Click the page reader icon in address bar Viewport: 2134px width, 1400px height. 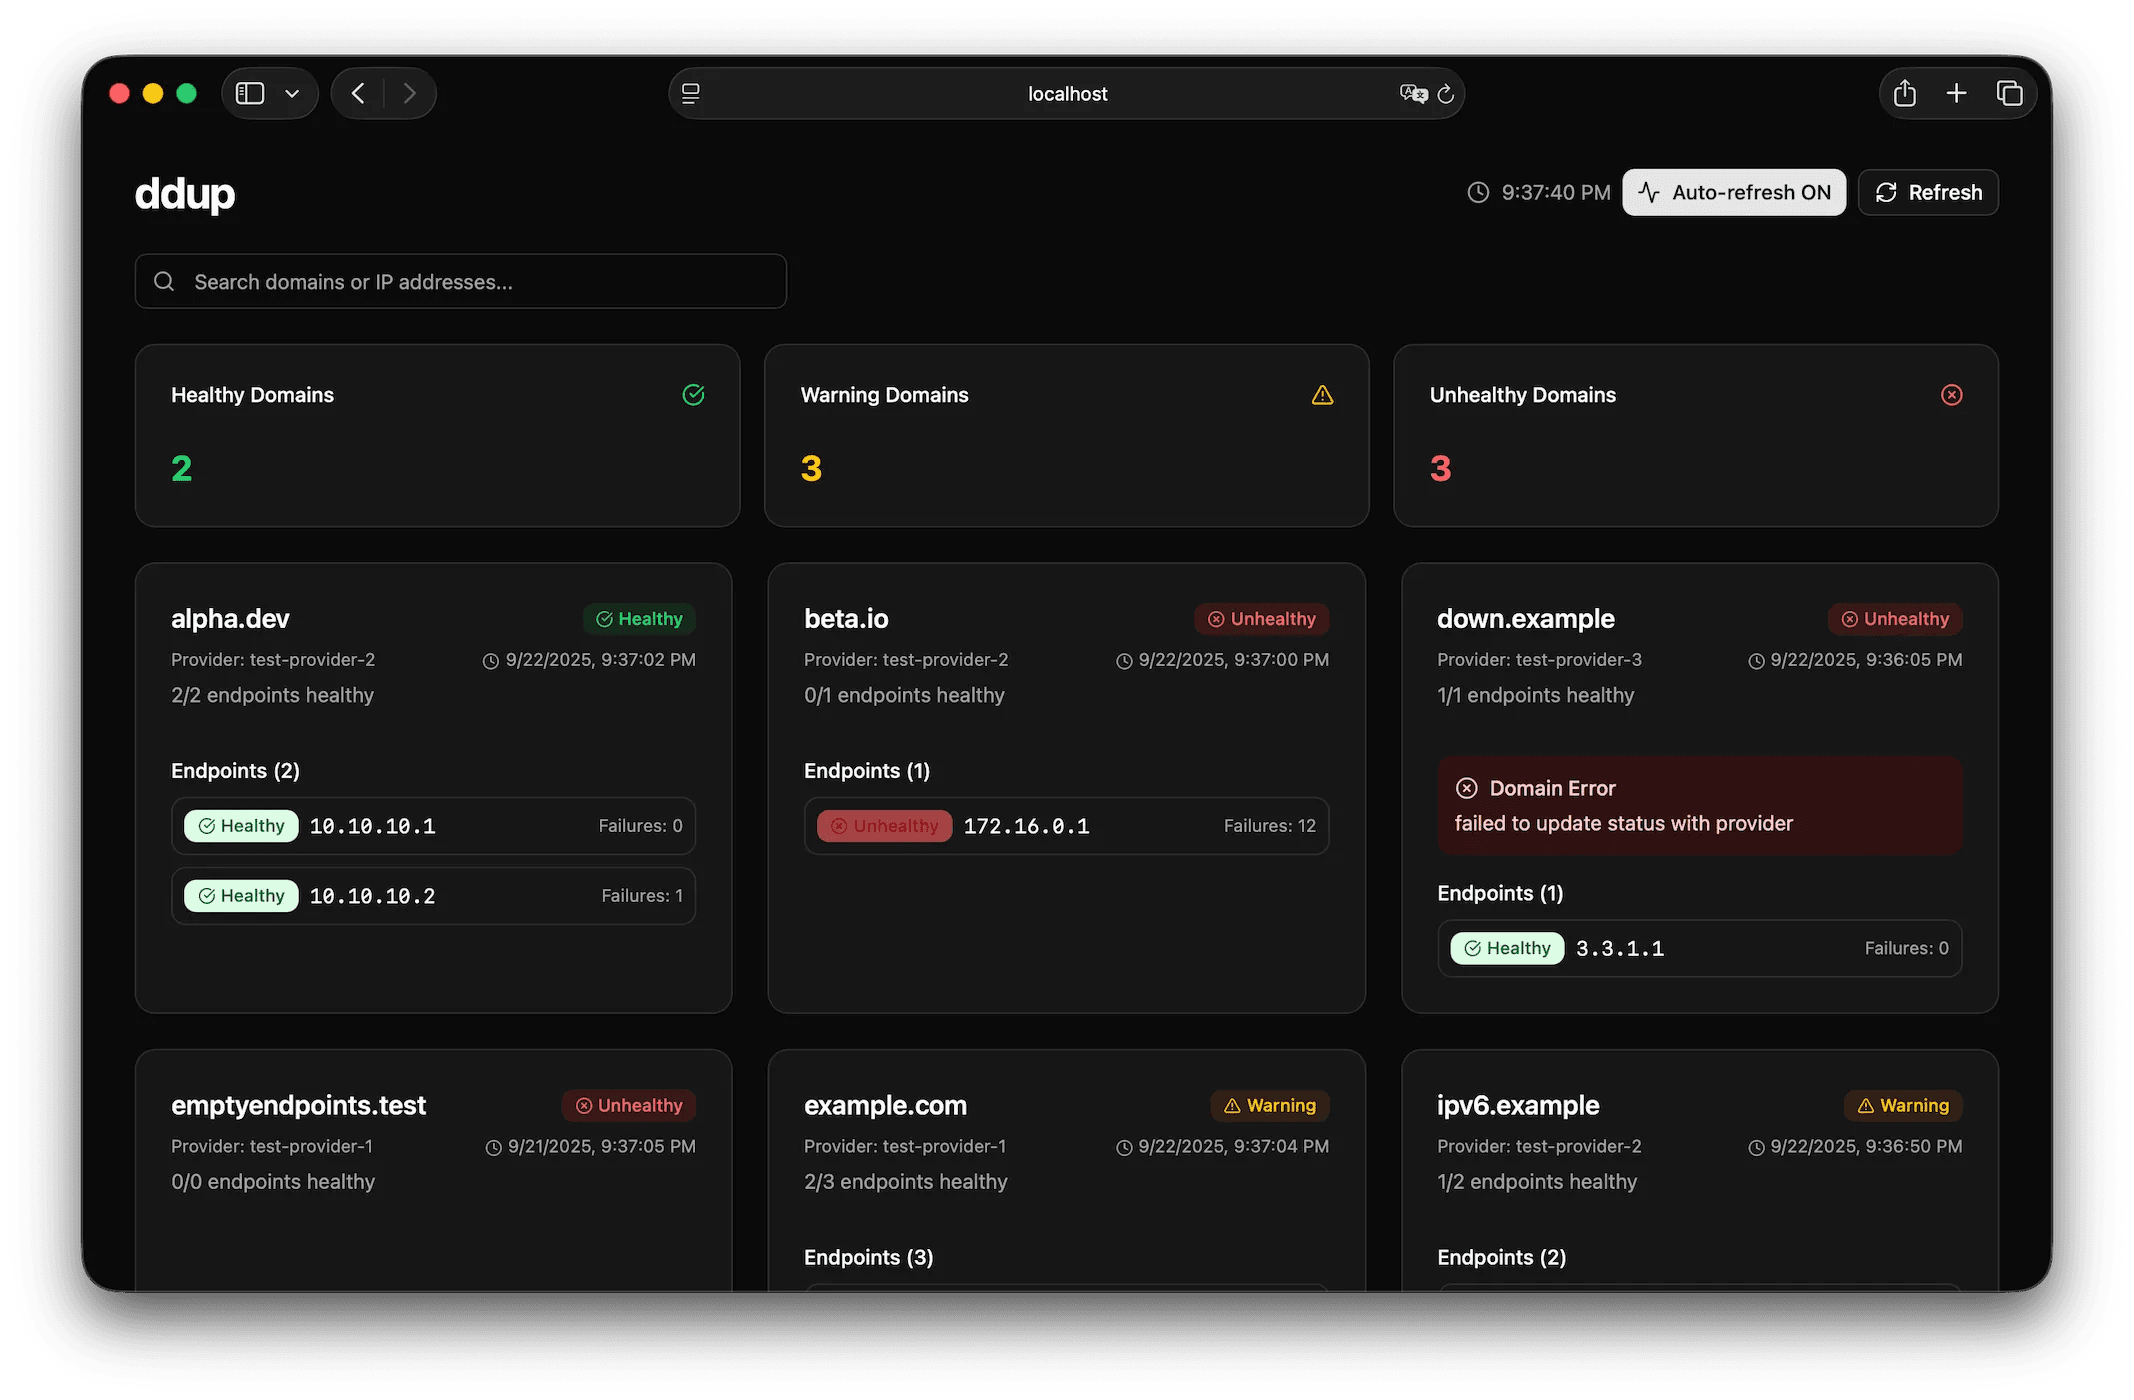691,93
